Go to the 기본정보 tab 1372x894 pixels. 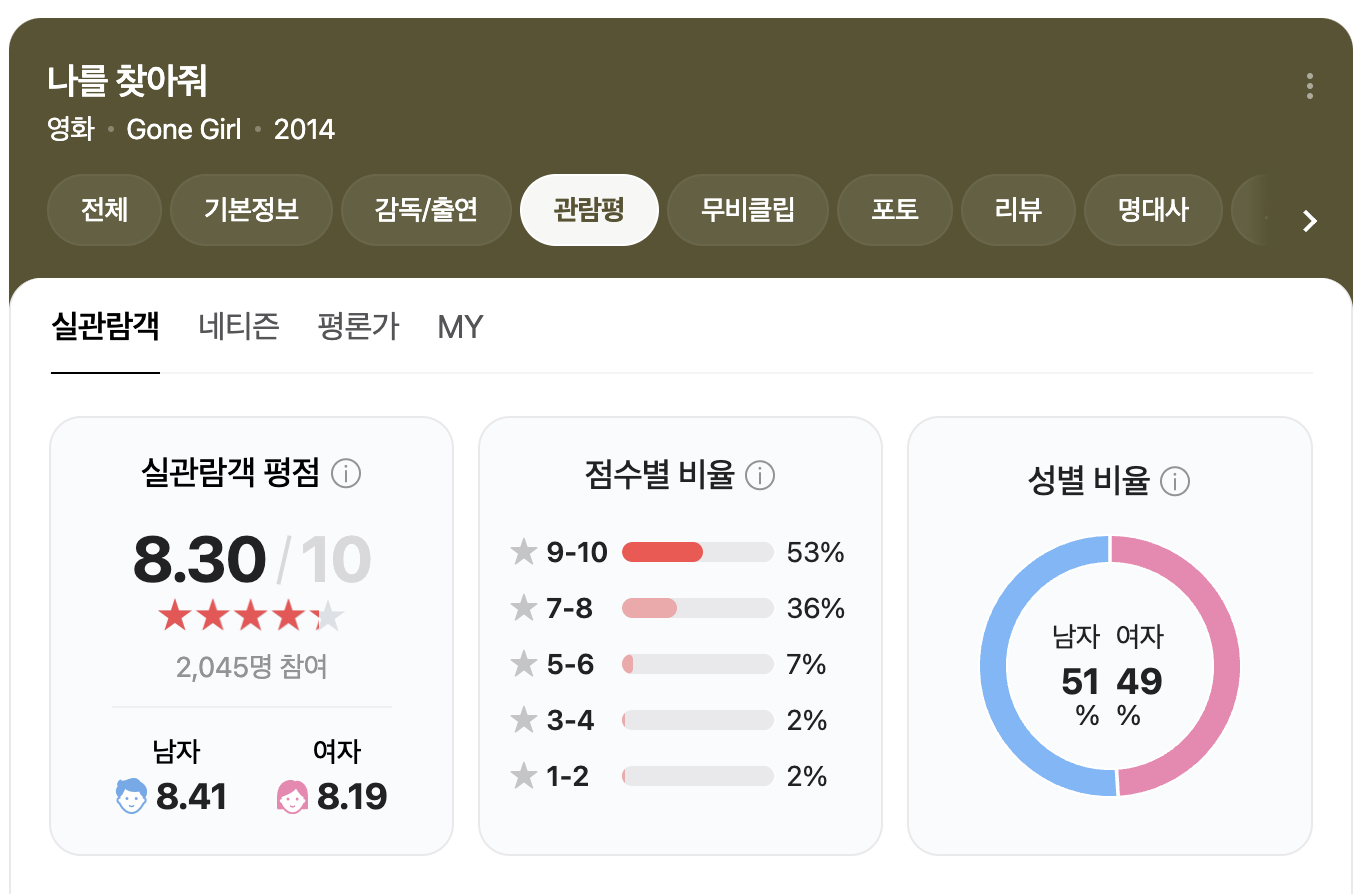[x=251, y=210]
